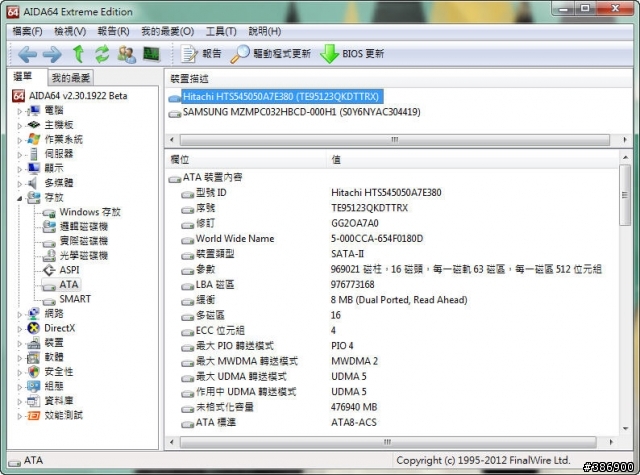Select the 作業系統 Windows flag icon
640x475 pixels.
(x=33, y=140)
